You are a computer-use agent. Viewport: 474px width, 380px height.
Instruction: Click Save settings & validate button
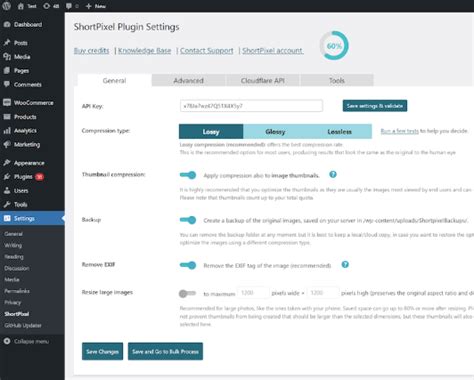(375, 106)
